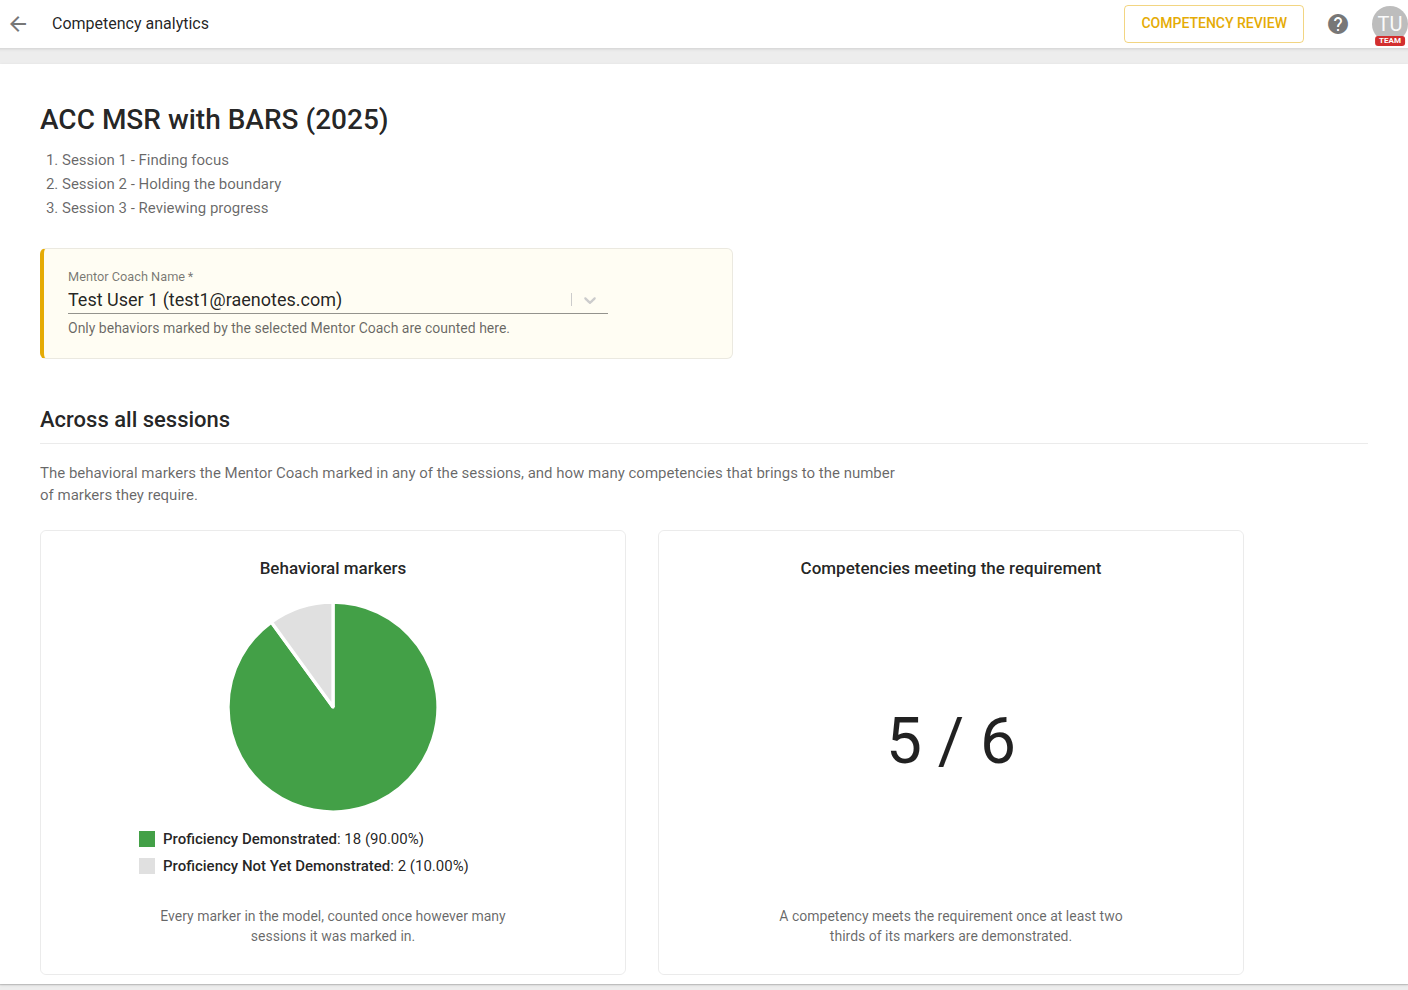The image size is (1408, 990).
Task: Expand the Mentor Coach Name dropdown arrow
Action: pyautogui.click(x=590, y=300)
